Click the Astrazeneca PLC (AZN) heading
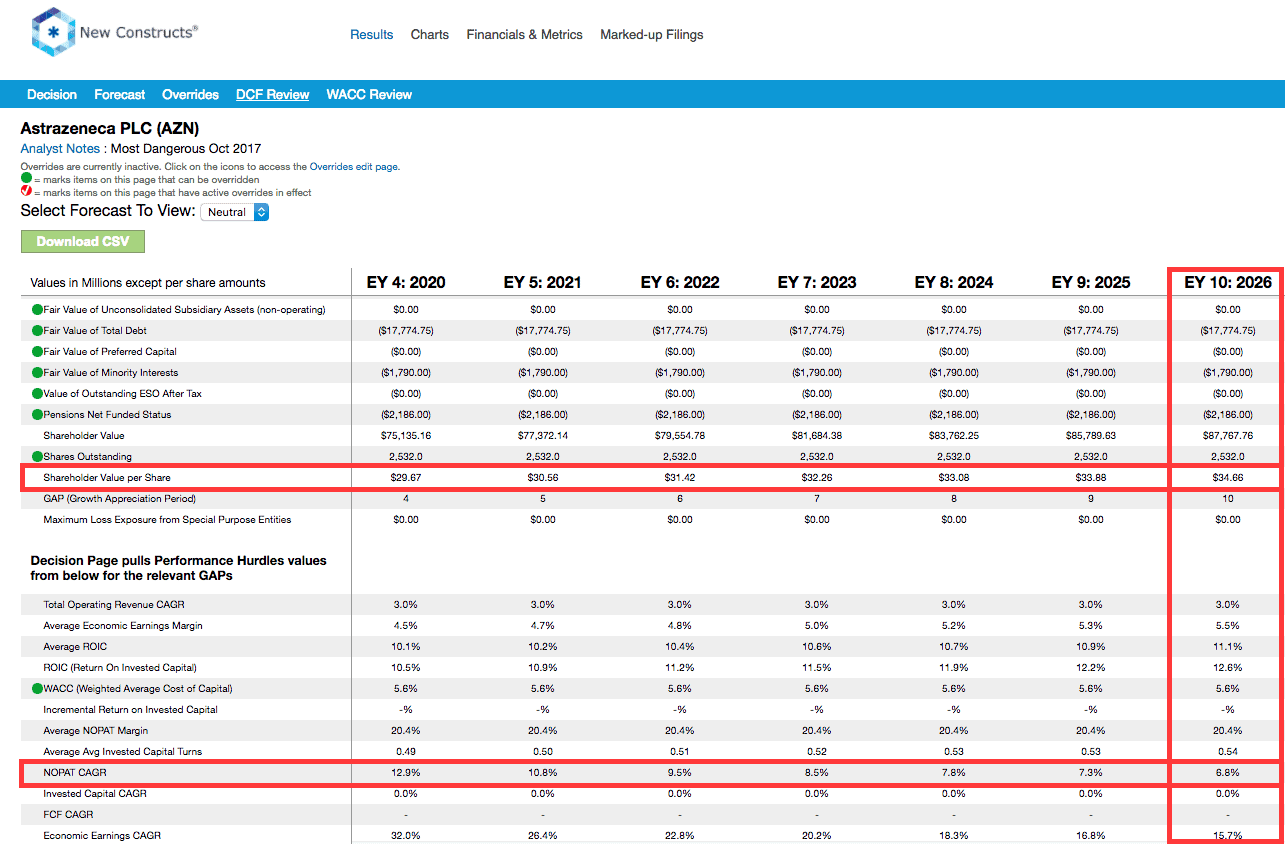Viewport: 1285px width, 844px height. 110,129
